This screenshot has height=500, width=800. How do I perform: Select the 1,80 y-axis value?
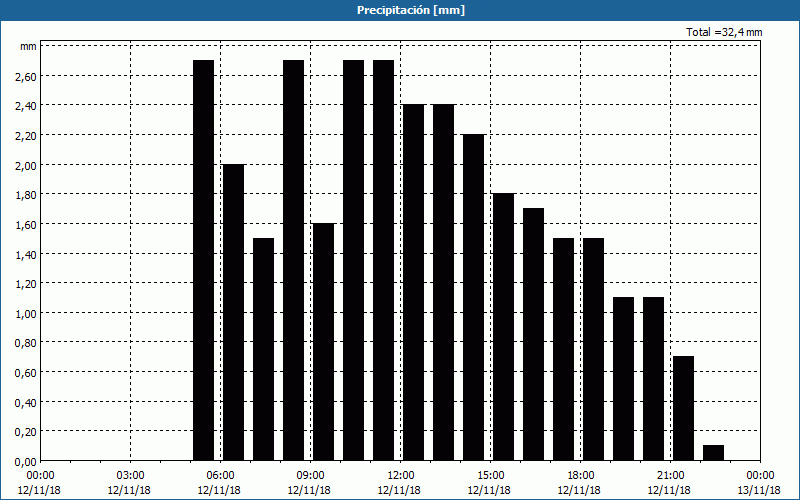coord(26,195)
